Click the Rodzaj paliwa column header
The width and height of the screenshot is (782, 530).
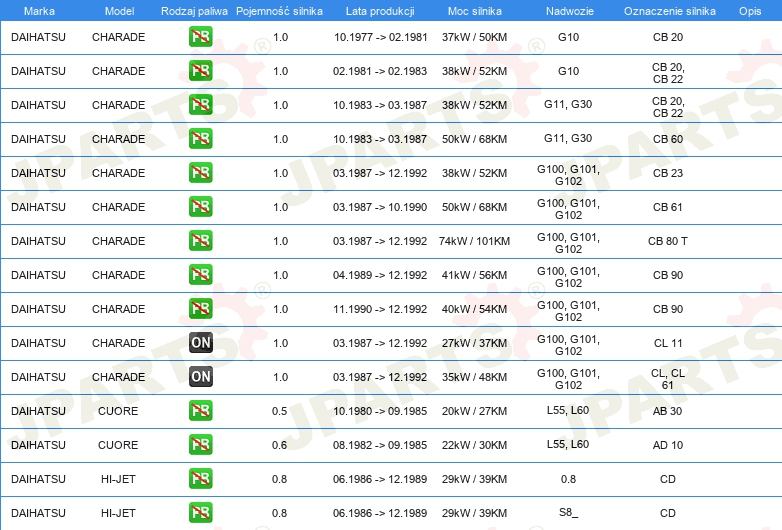tap(194, 11)
